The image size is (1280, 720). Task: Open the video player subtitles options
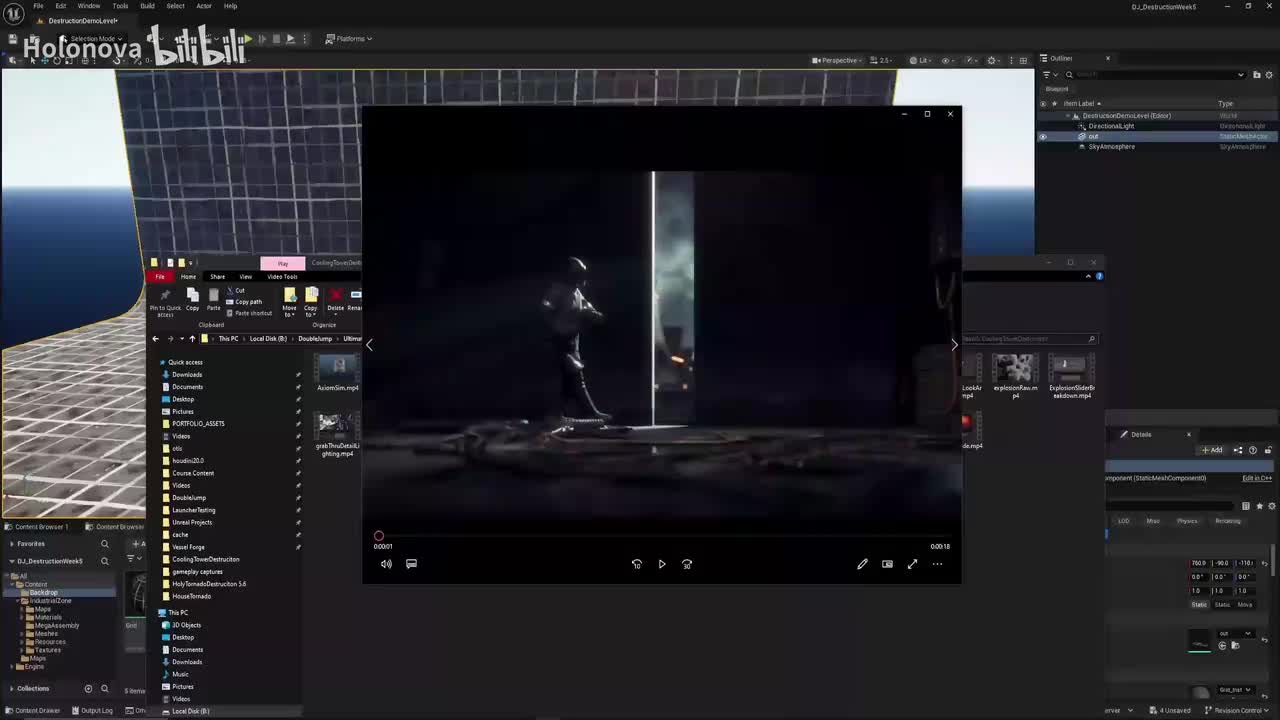point(411,564)
